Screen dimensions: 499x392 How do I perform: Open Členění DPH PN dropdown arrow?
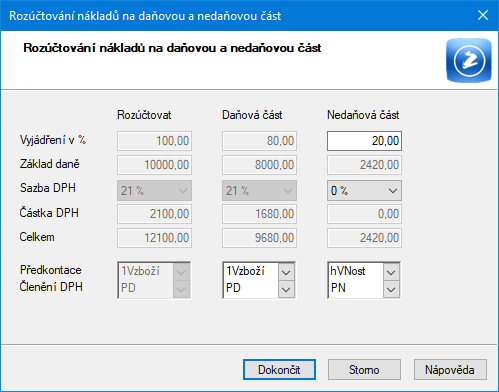[x=391, y=289]
